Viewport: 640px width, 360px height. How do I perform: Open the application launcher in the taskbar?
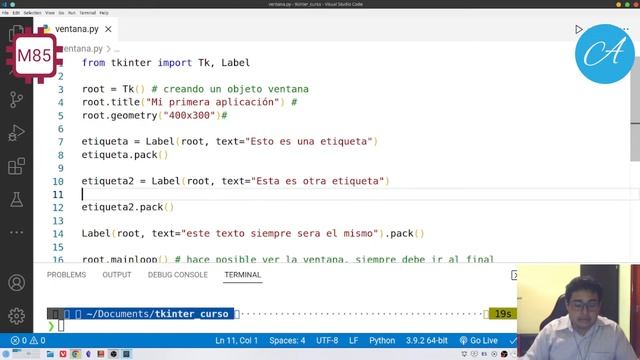click(6, 354)
